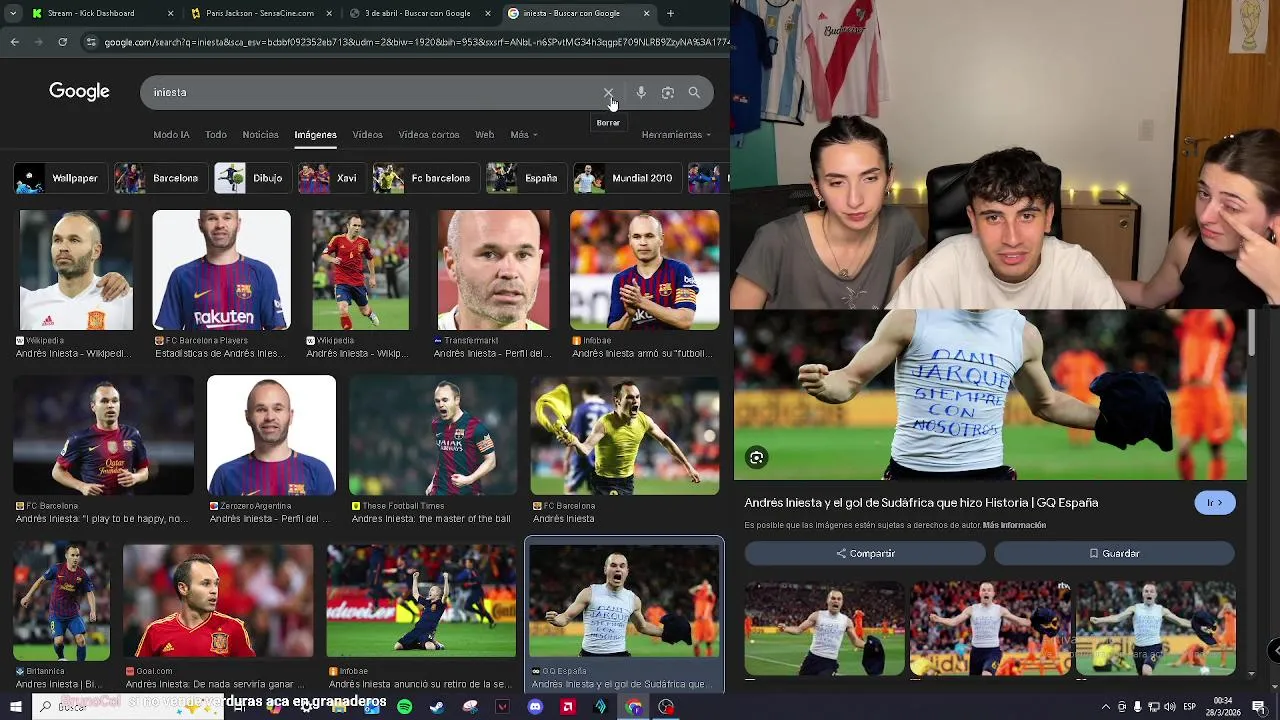Open Britannica Iniesta thumbnail
The height and width of the screenshot is (720, 1280).
point(62,601)
